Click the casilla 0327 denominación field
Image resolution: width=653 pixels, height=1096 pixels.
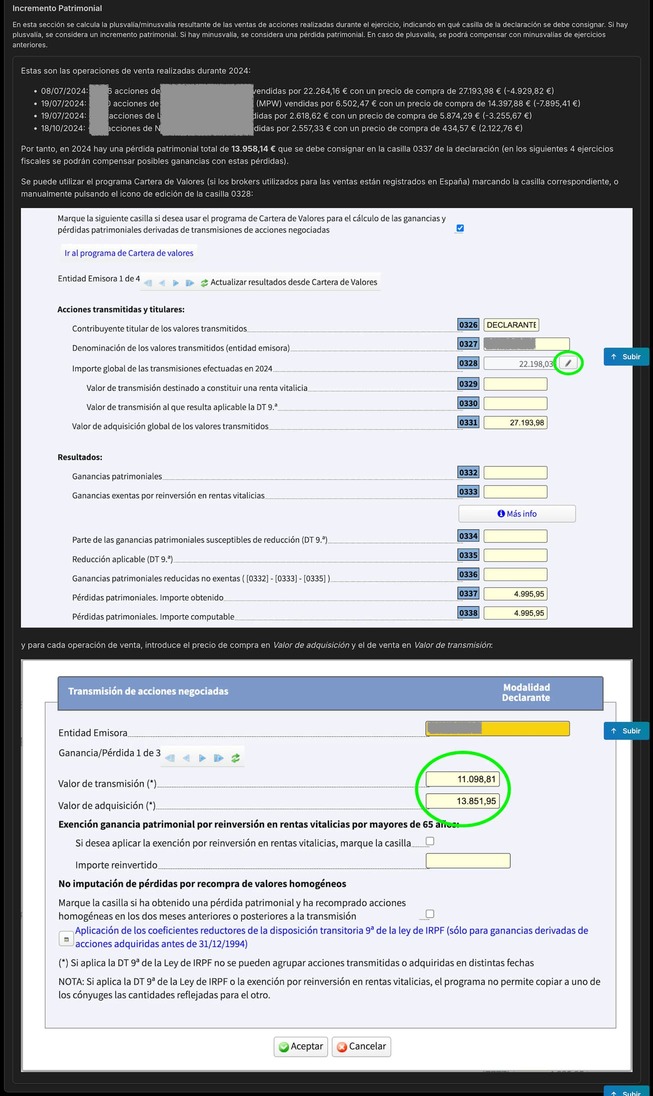click(x=526, y=344)
